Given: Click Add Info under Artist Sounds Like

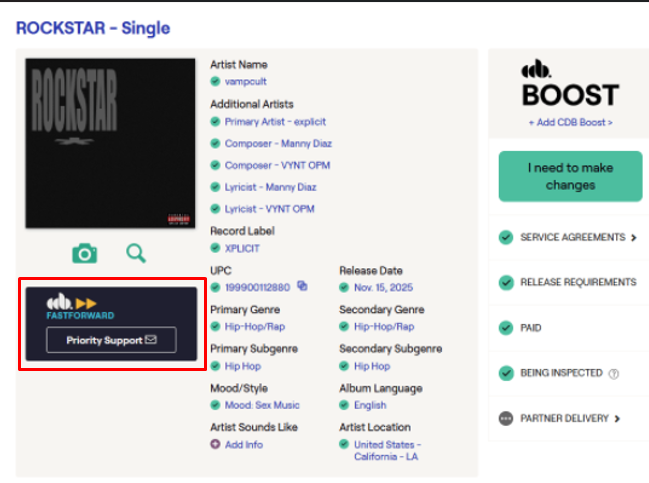Looking at the screenshot, I should point(244,445).
